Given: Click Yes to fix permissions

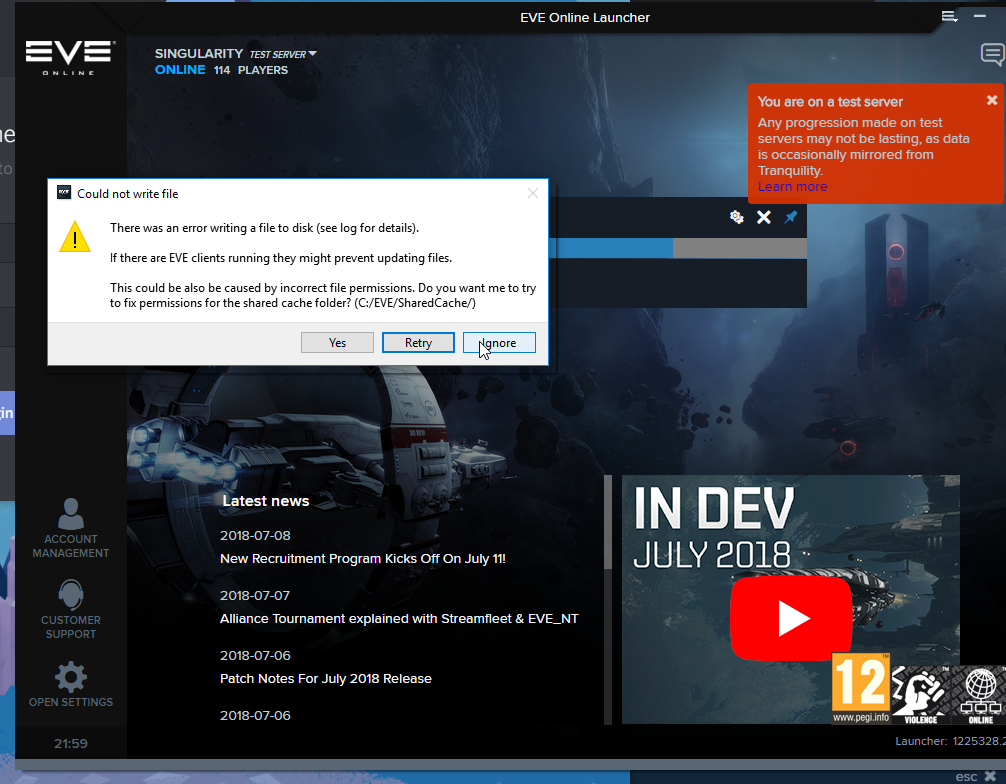Looking at the screenshot, I should pyautogui.click(x=337, y=343).
